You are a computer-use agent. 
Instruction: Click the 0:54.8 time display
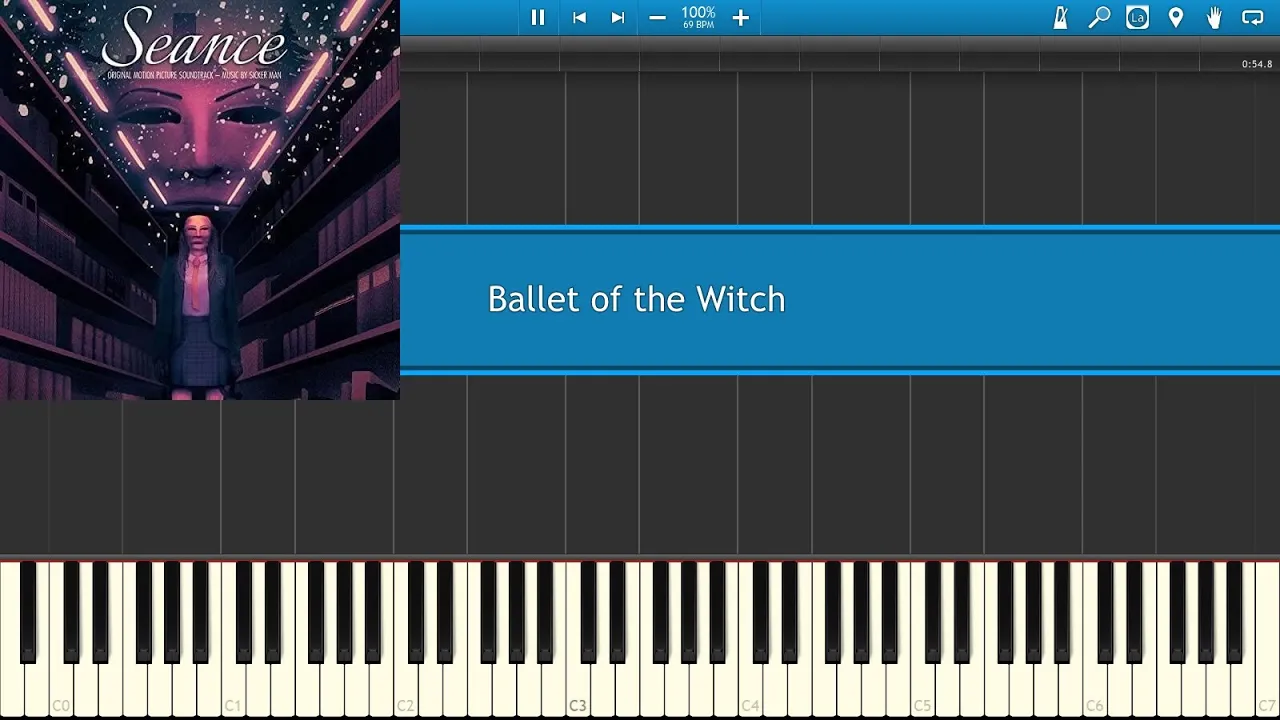tap(1257, 64)
